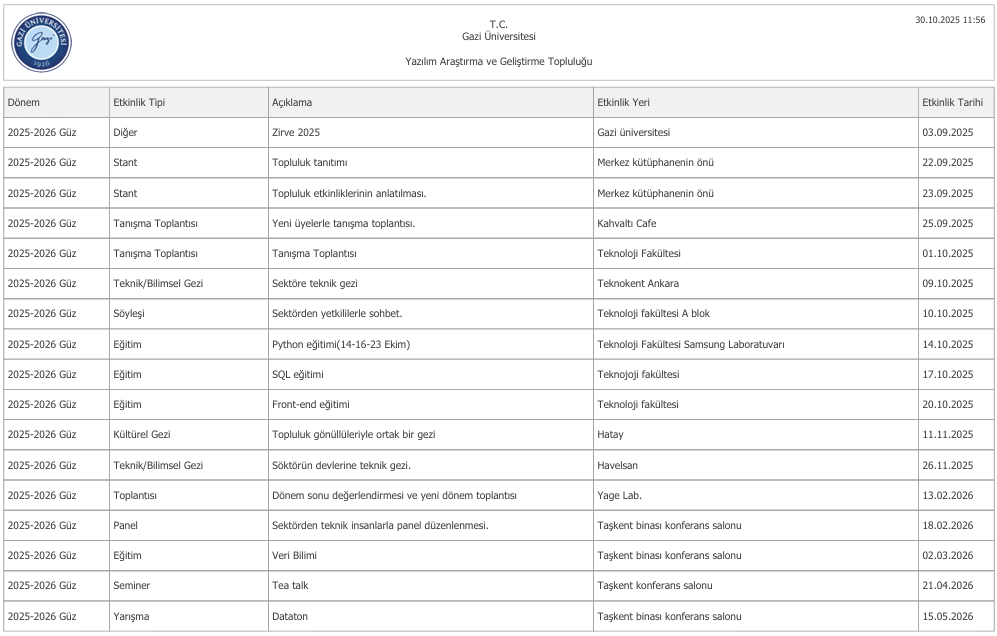Click the Veri Bilimi description cell
997x636 pixels.
(x=294, y=556)
